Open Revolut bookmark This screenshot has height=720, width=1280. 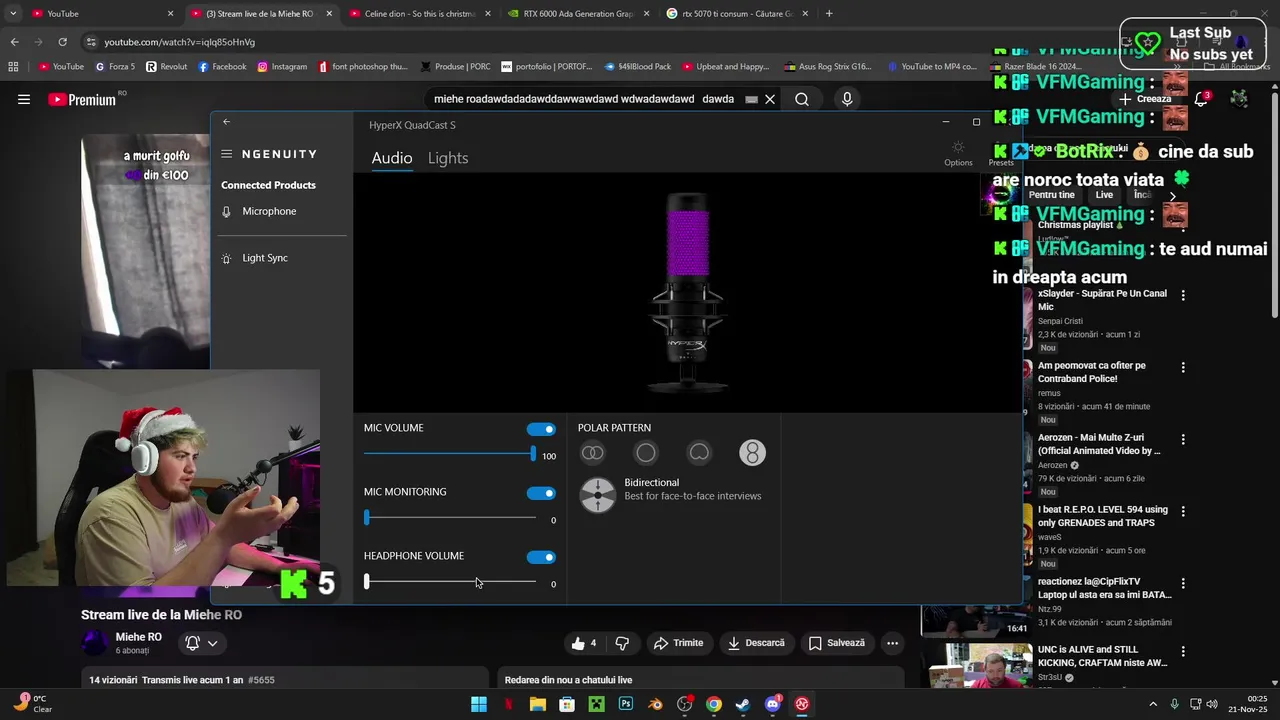click(x=166, y=67)
